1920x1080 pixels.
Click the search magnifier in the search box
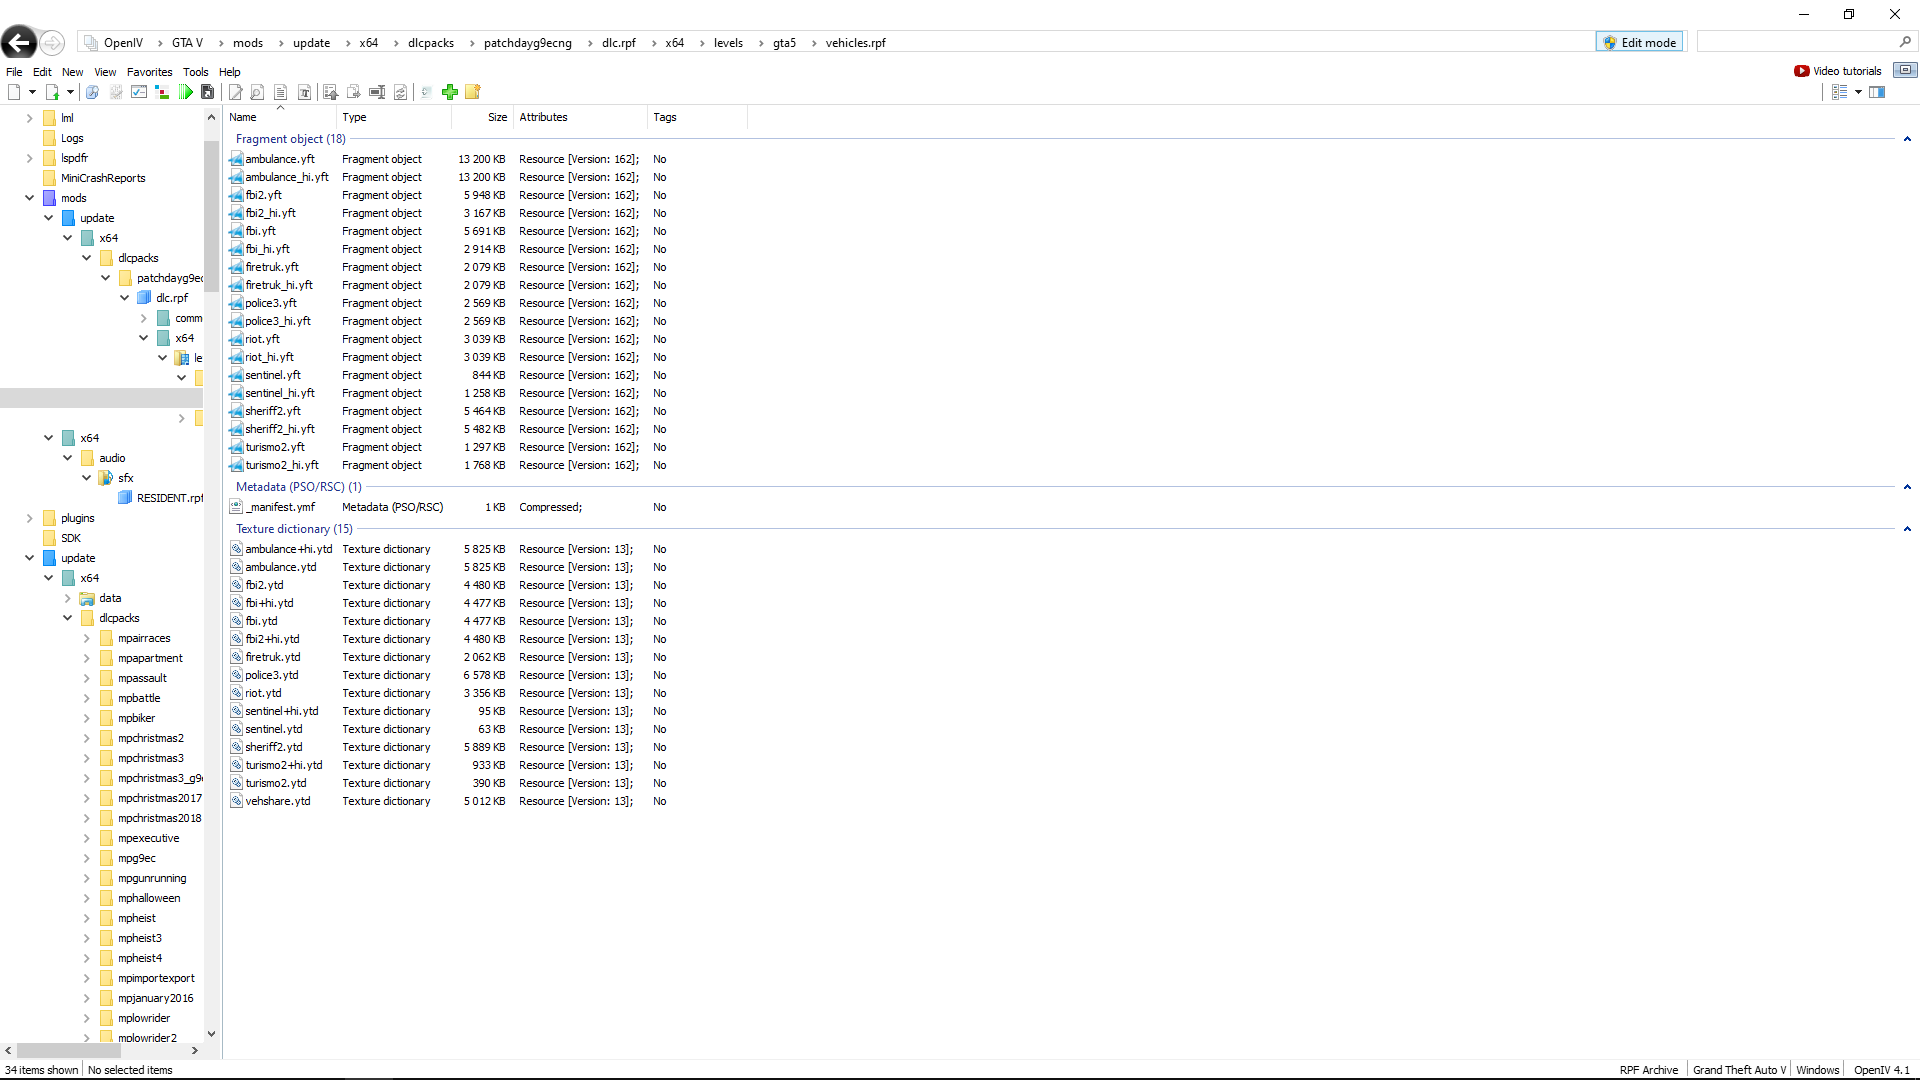[1905, 42]
